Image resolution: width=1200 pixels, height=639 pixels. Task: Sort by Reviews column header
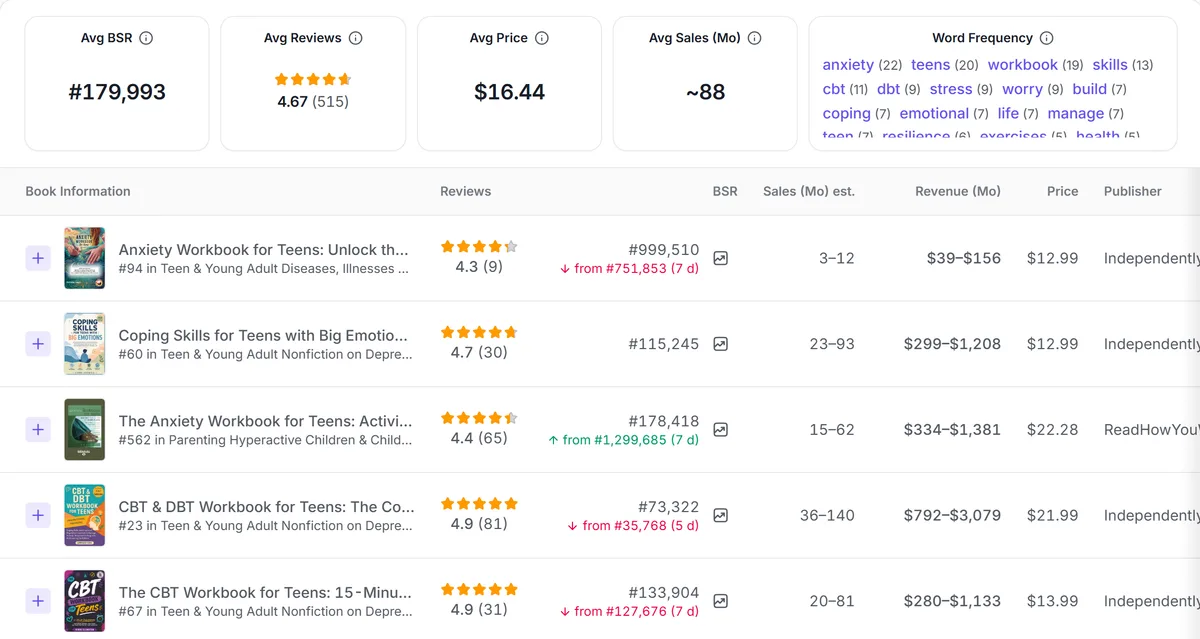pos(465,191)
